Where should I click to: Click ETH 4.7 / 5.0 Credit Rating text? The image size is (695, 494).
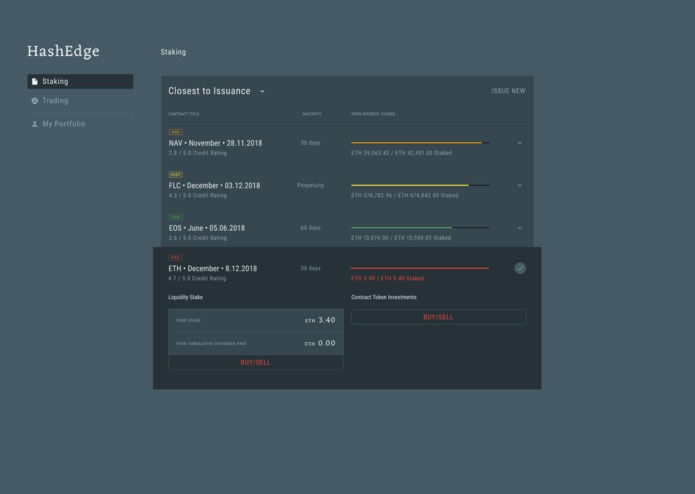coord(197,279)
